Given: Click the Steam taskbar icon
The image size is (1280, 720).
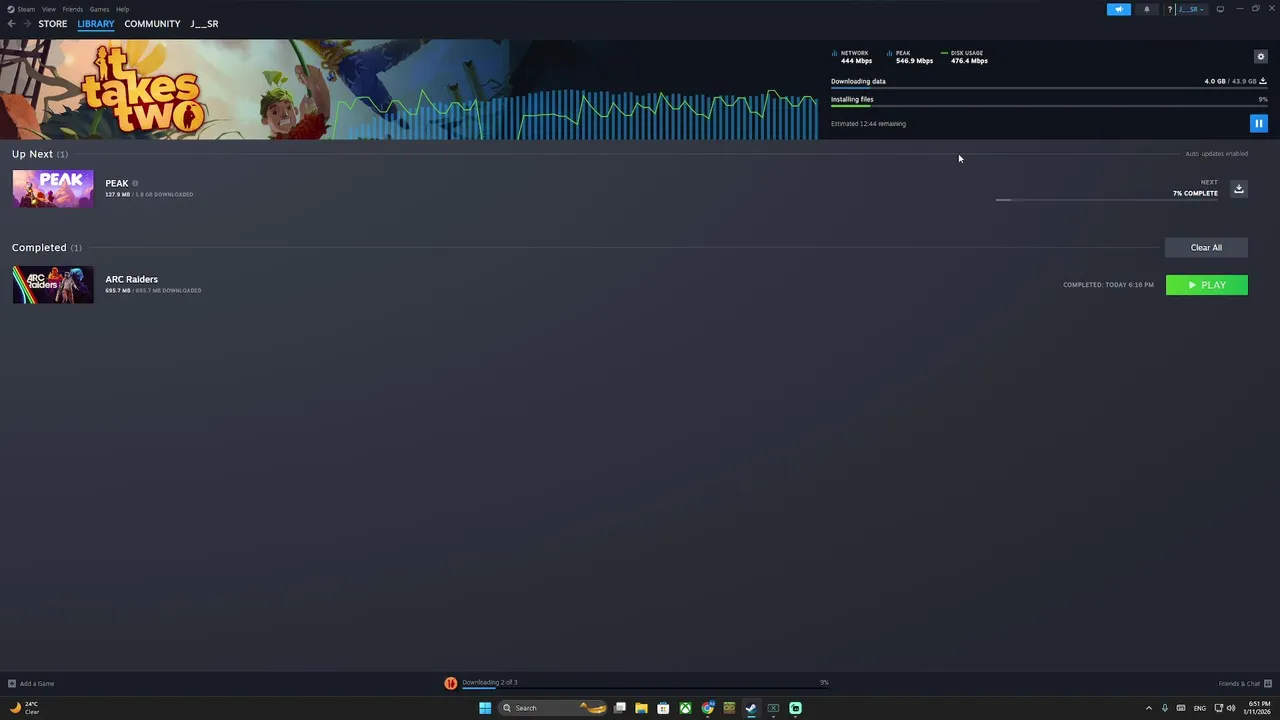Looking at the screenshot, I should click(751, 708).
